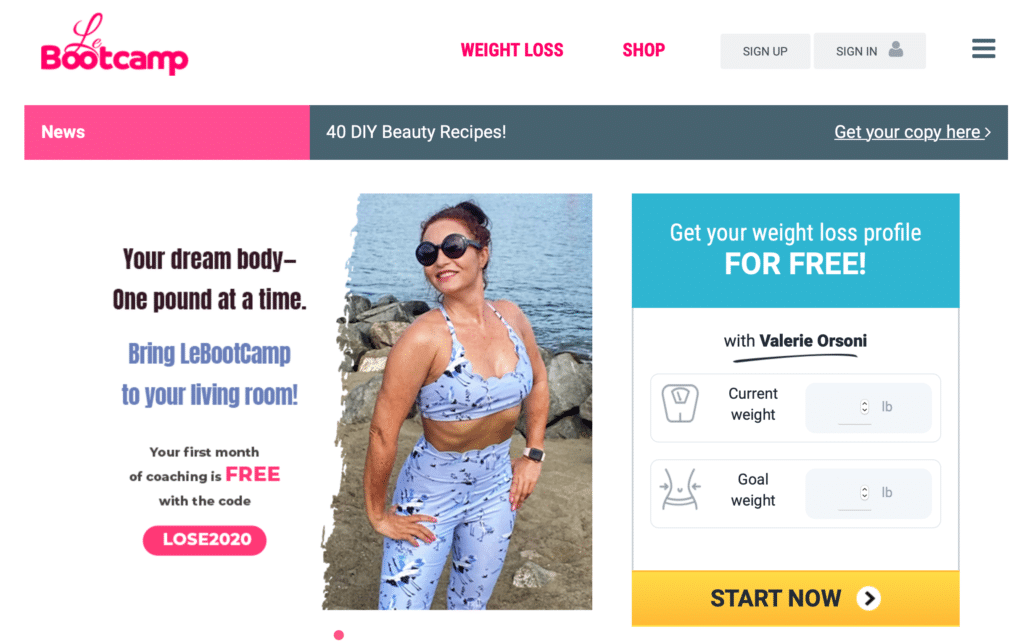Click the waistline goal icon

680,489
